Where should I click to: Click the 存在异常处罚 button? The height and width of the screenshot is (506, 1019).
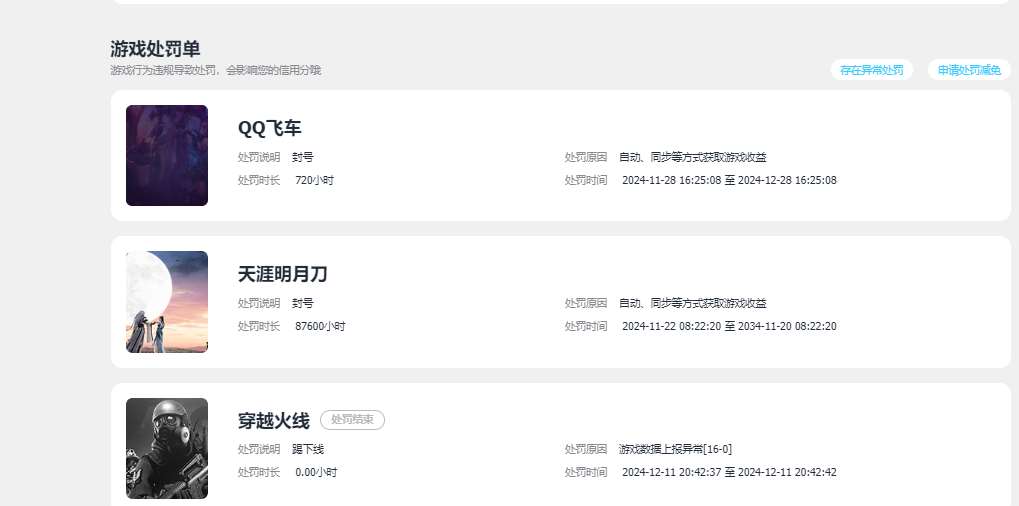(871, 70)
